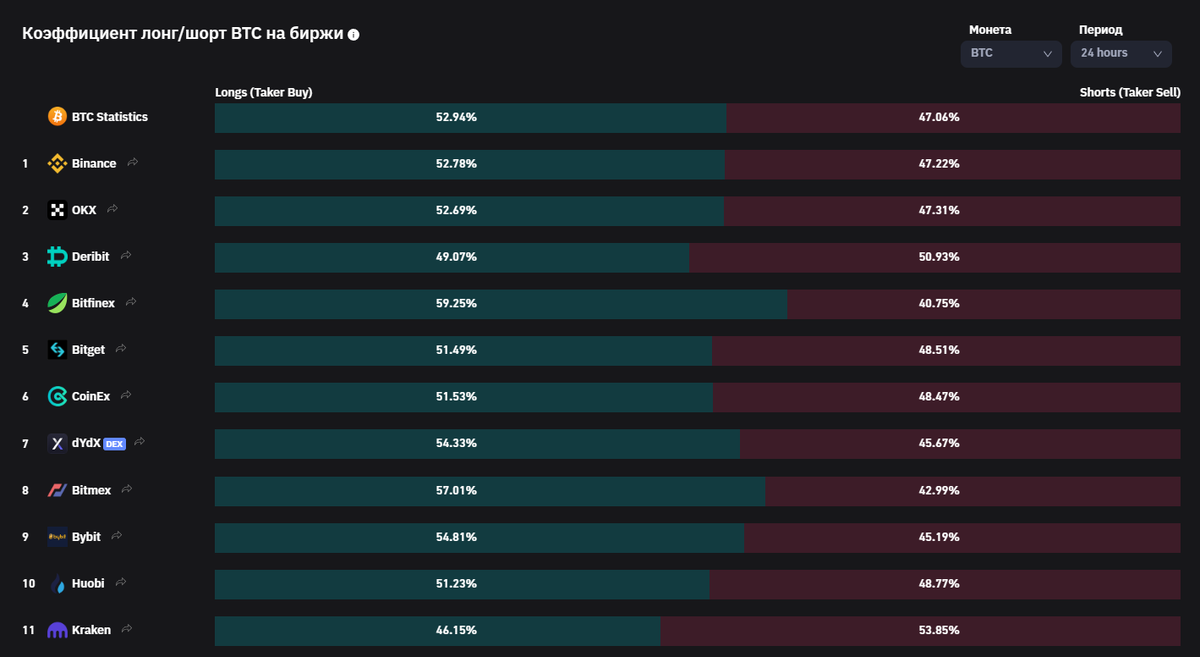Click the green 59.25% Bitfinex longs bar
Screen dimensions: 1200x657
pos(500,304)
